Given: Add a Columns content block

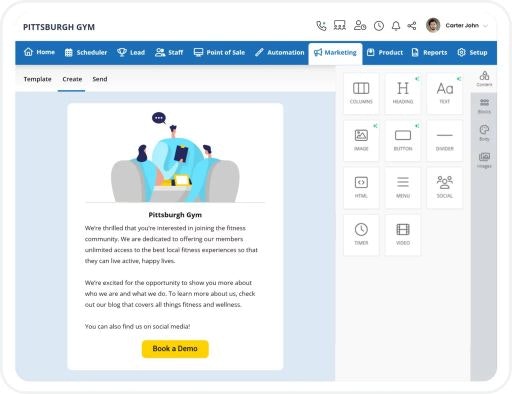Looking at the screenshot, I should (x=361, y=94).
